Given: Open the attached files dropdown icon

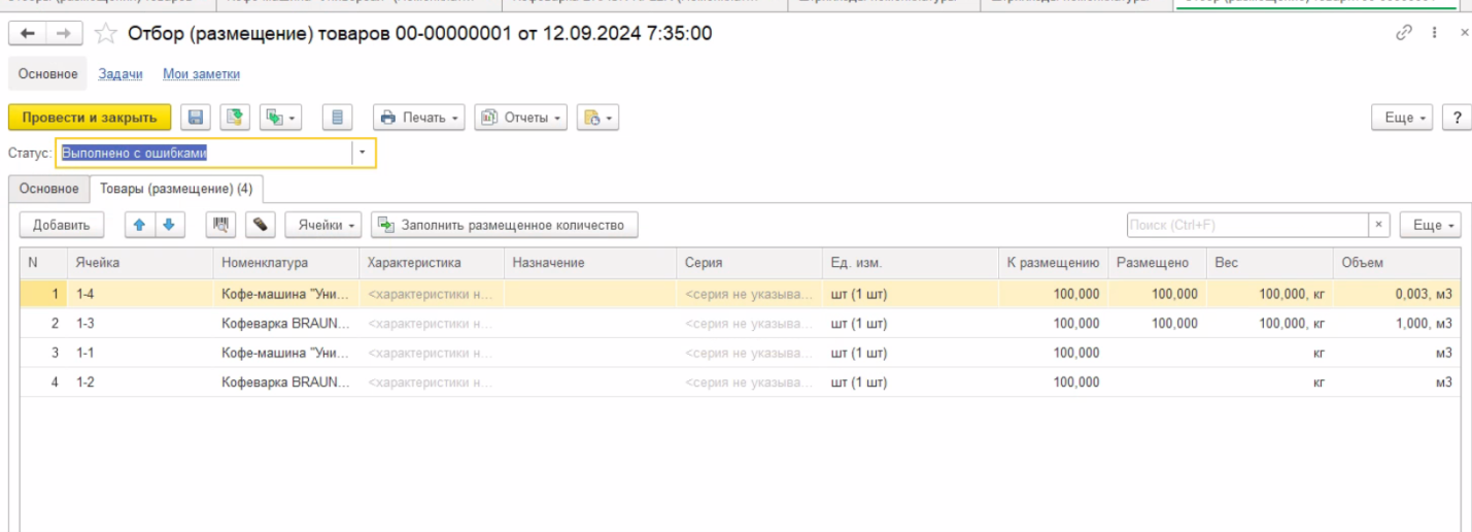Looking at the screenshot, I should tap(597, 117).
